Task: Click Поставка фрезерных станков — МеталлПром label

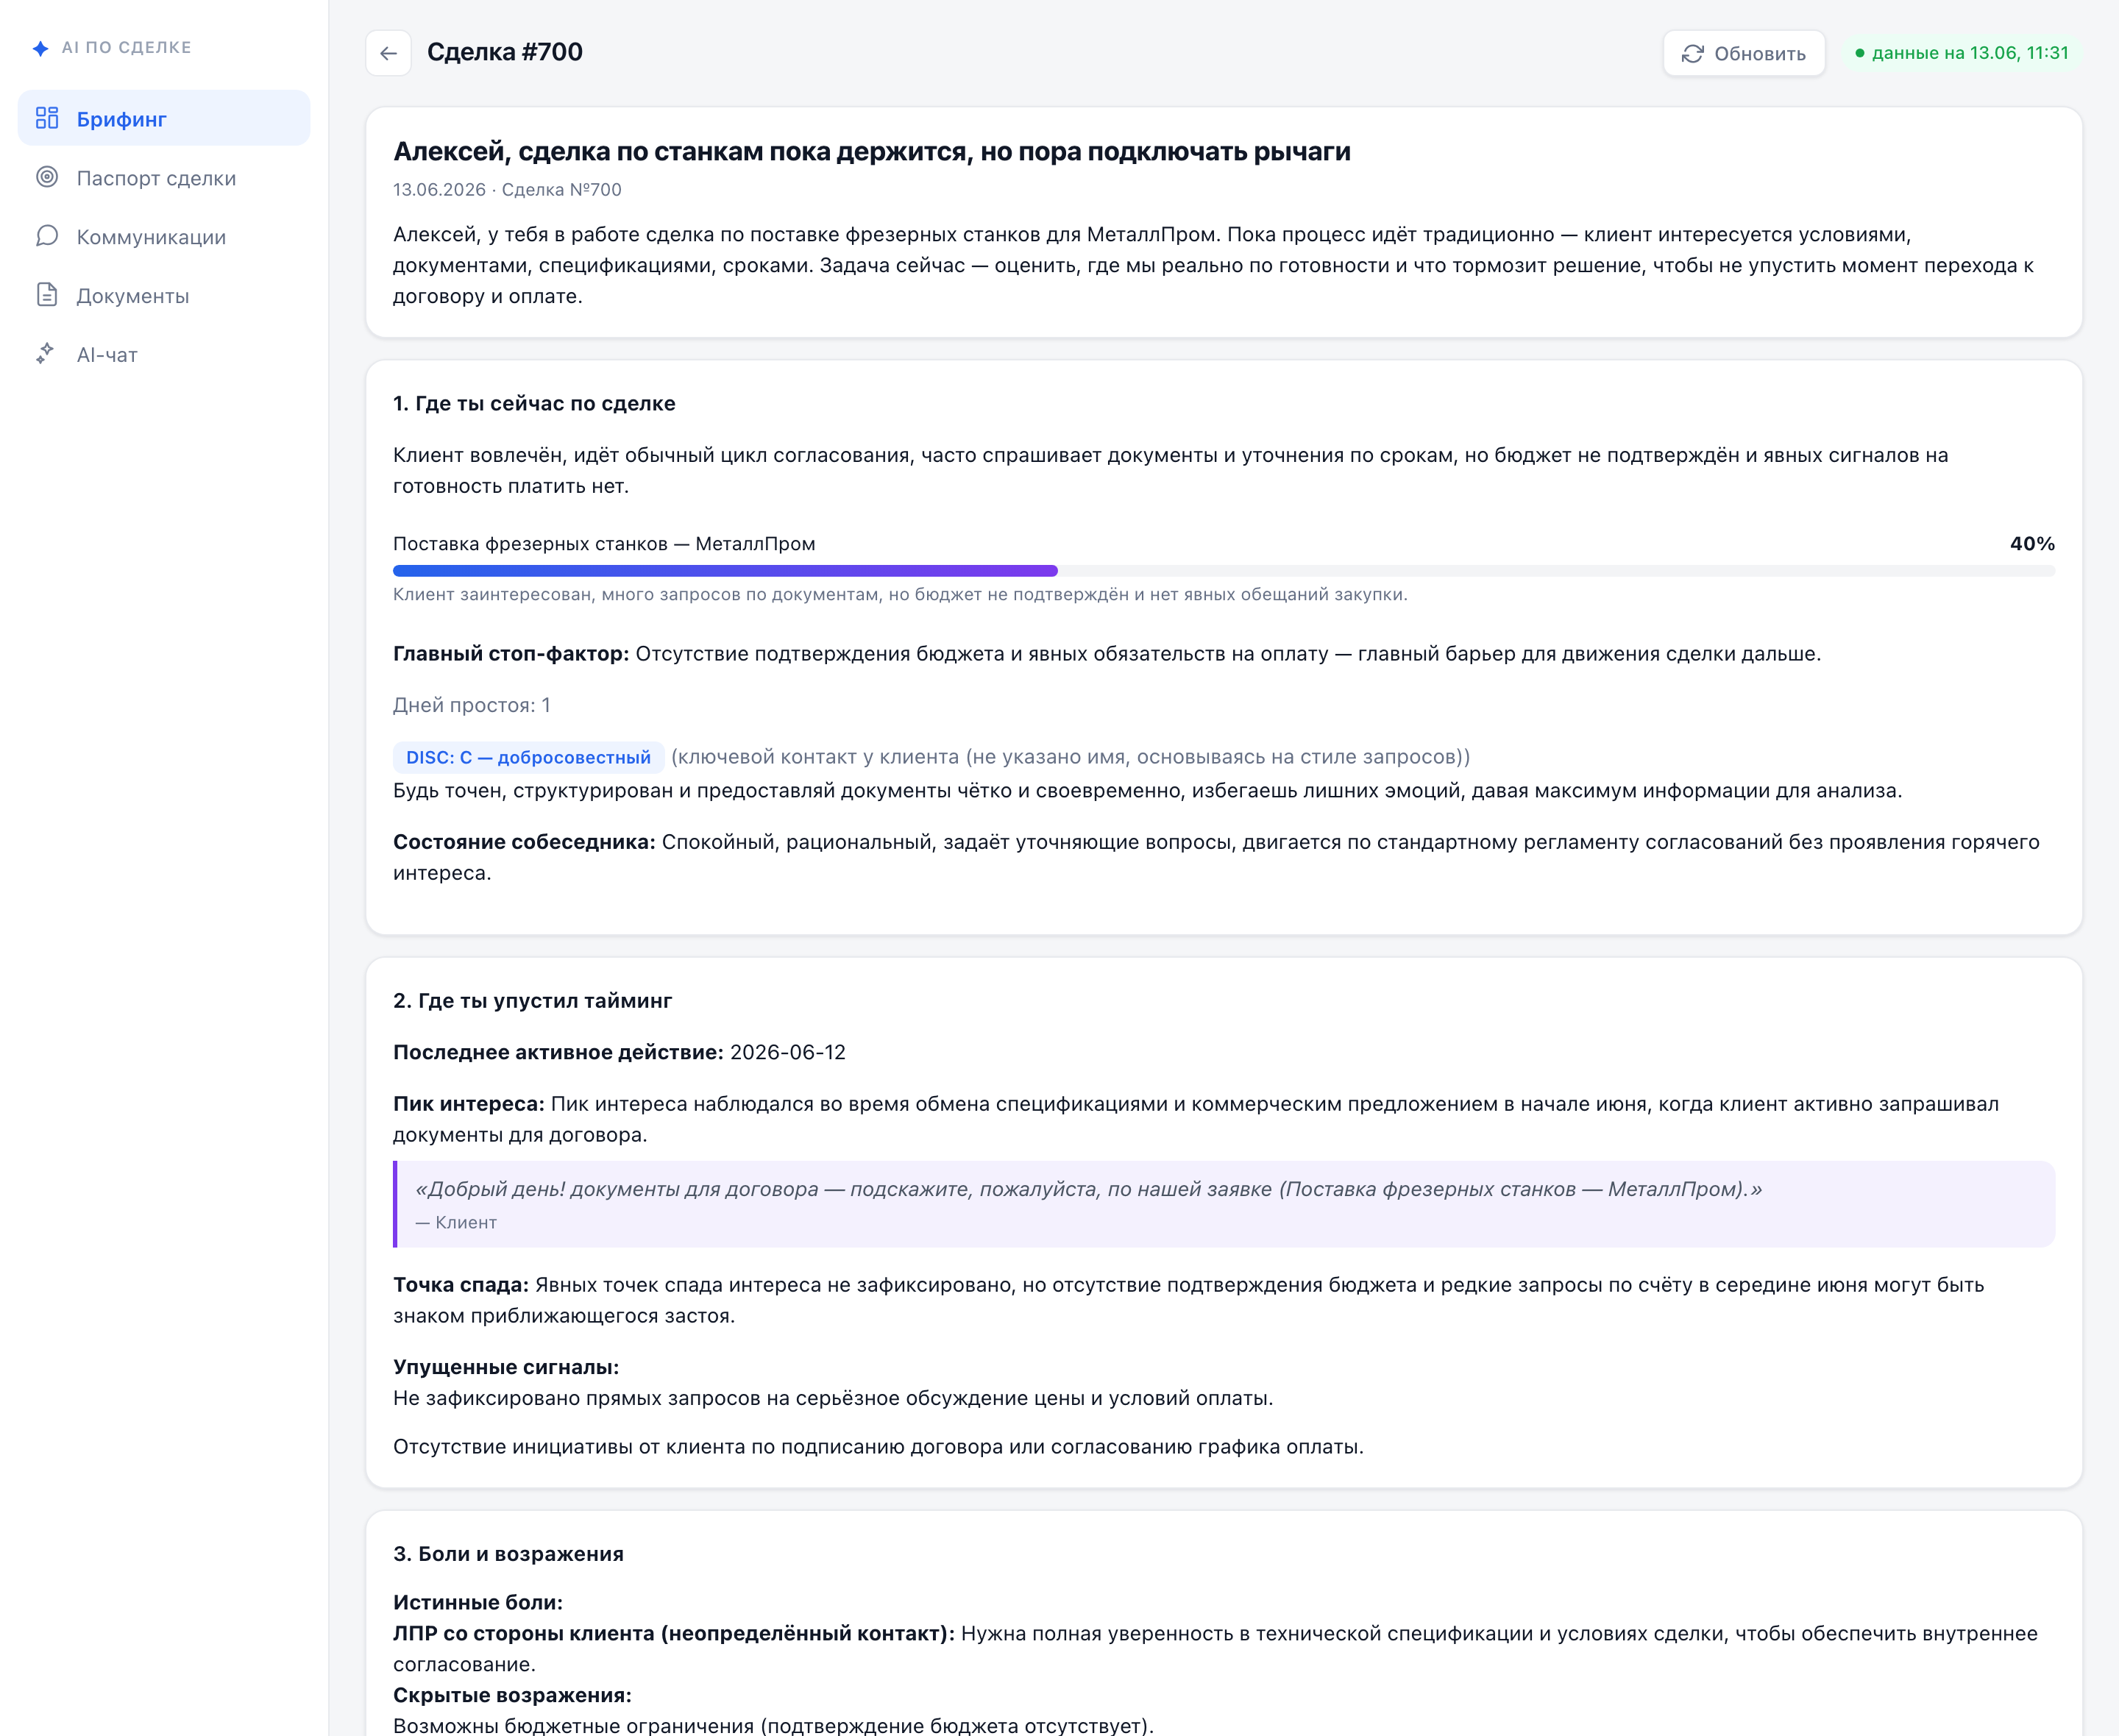Action: coord(604,543)
